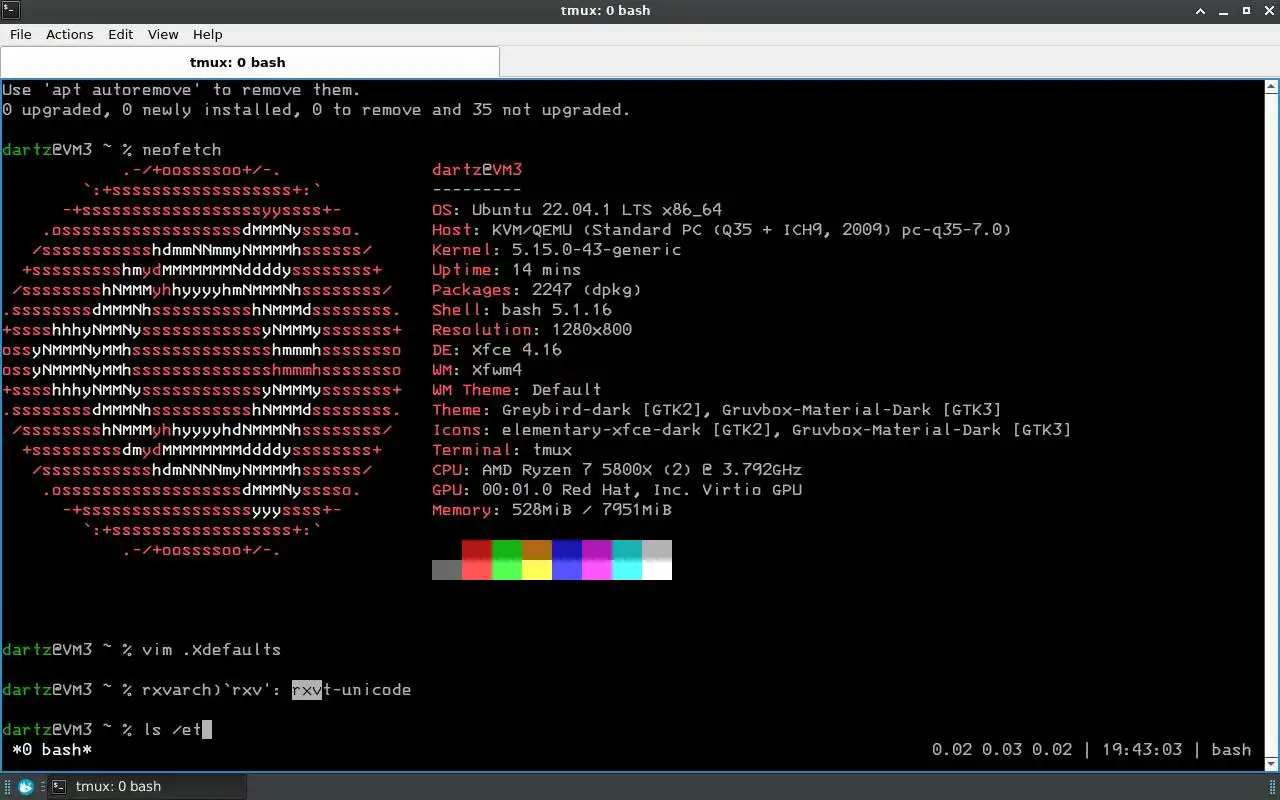This screenshot has height=800, width=1280.
Task: Click the 'tmux: 0 bash' taskbar button
Action: [146, 786]
